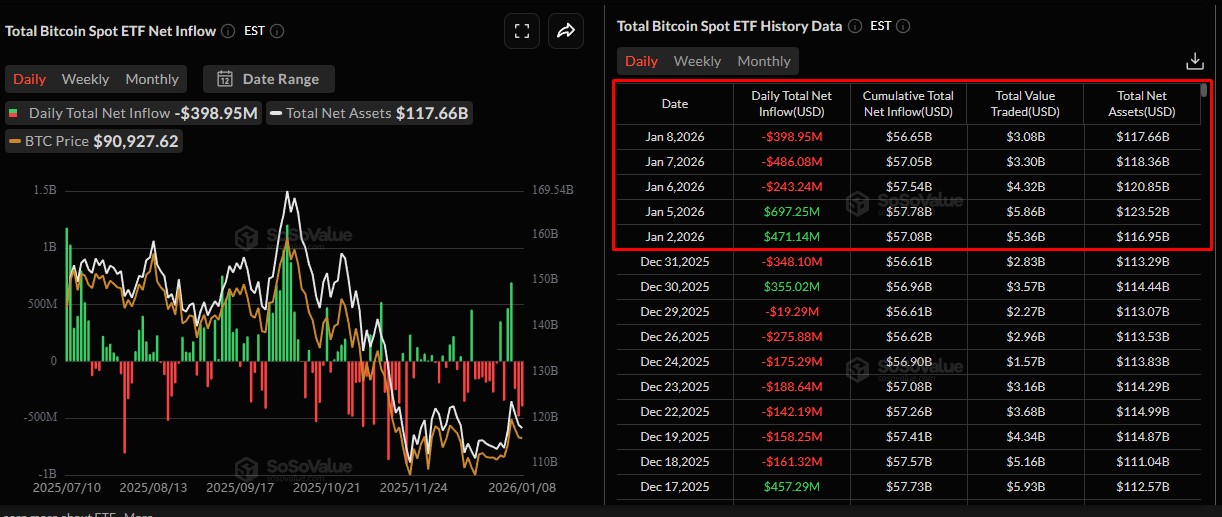Switch chart to Weekly view
The image size is (1222, 517).
(x=85, y=79)
